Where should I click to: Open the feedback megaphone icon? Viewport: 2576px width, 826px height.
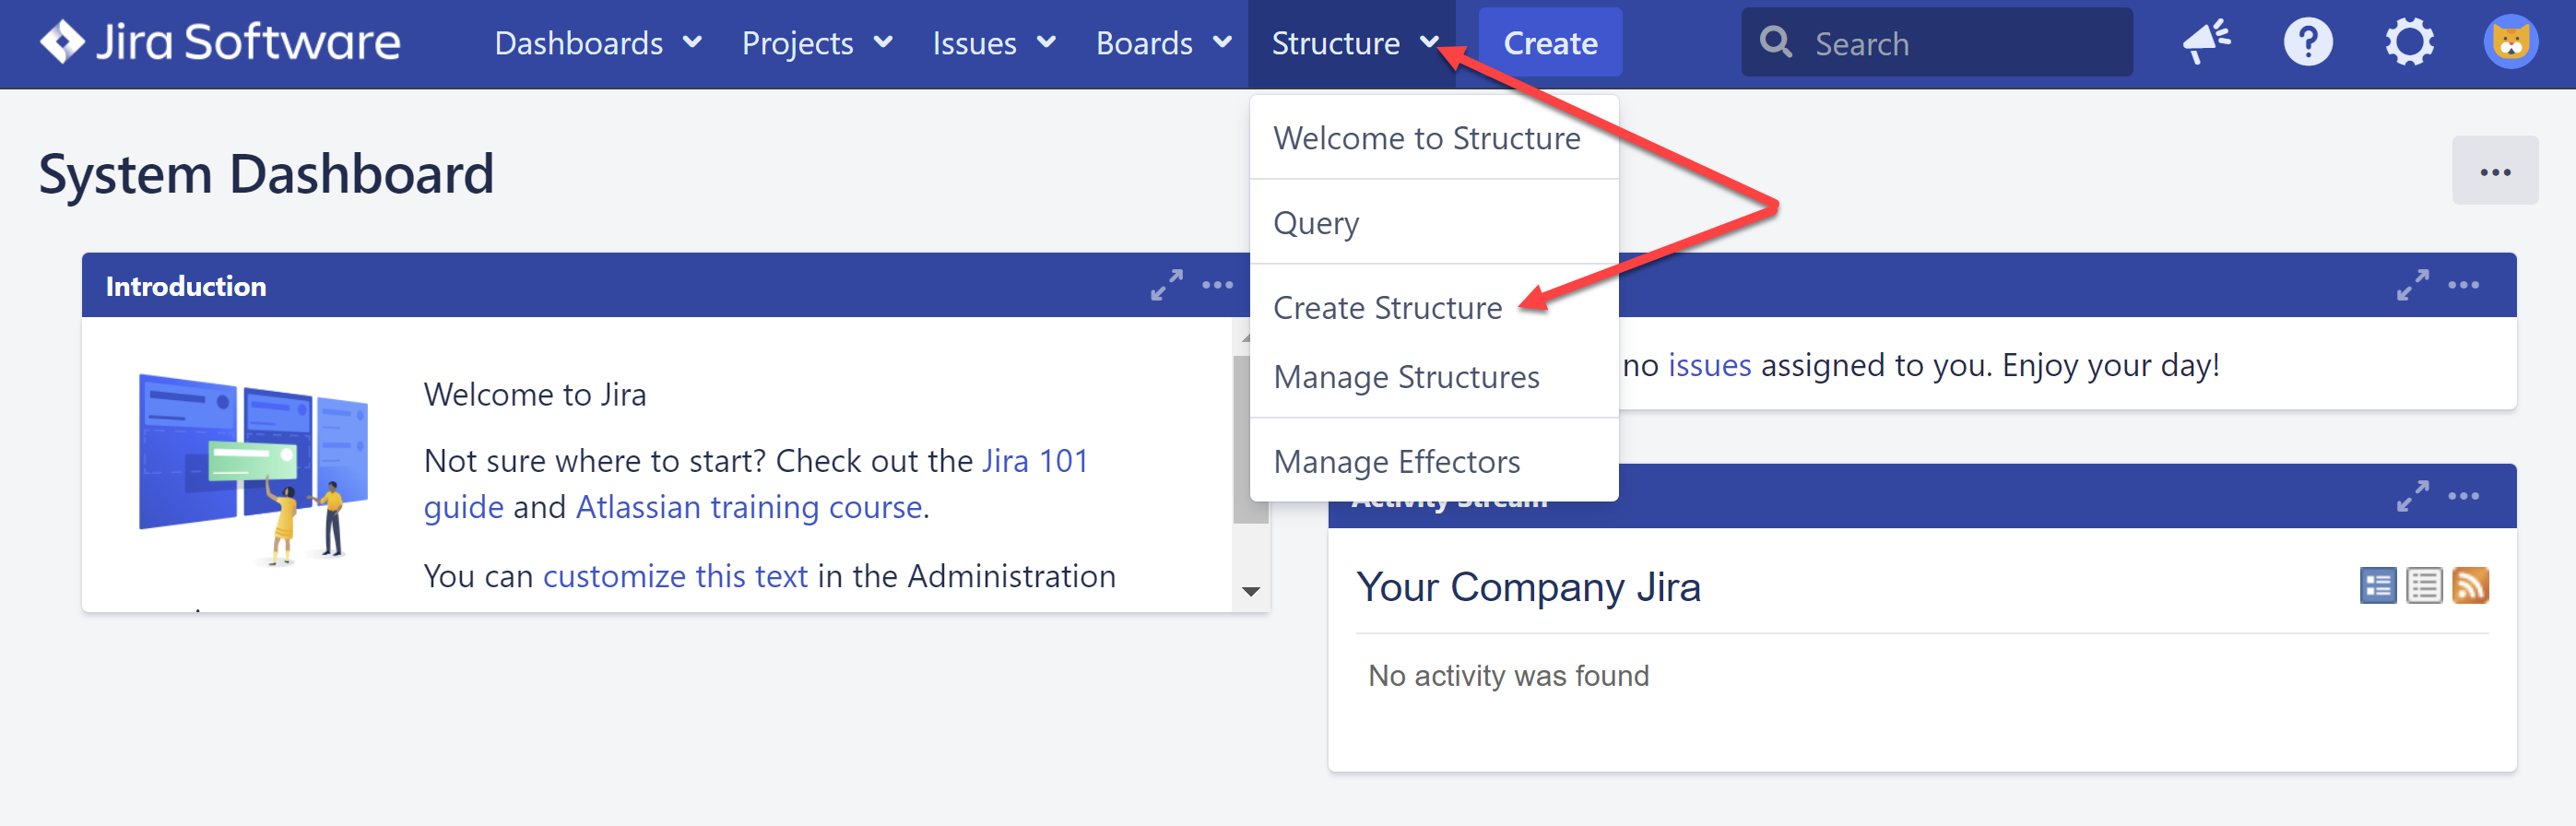pyautogui.click(x=2205, y=42)
